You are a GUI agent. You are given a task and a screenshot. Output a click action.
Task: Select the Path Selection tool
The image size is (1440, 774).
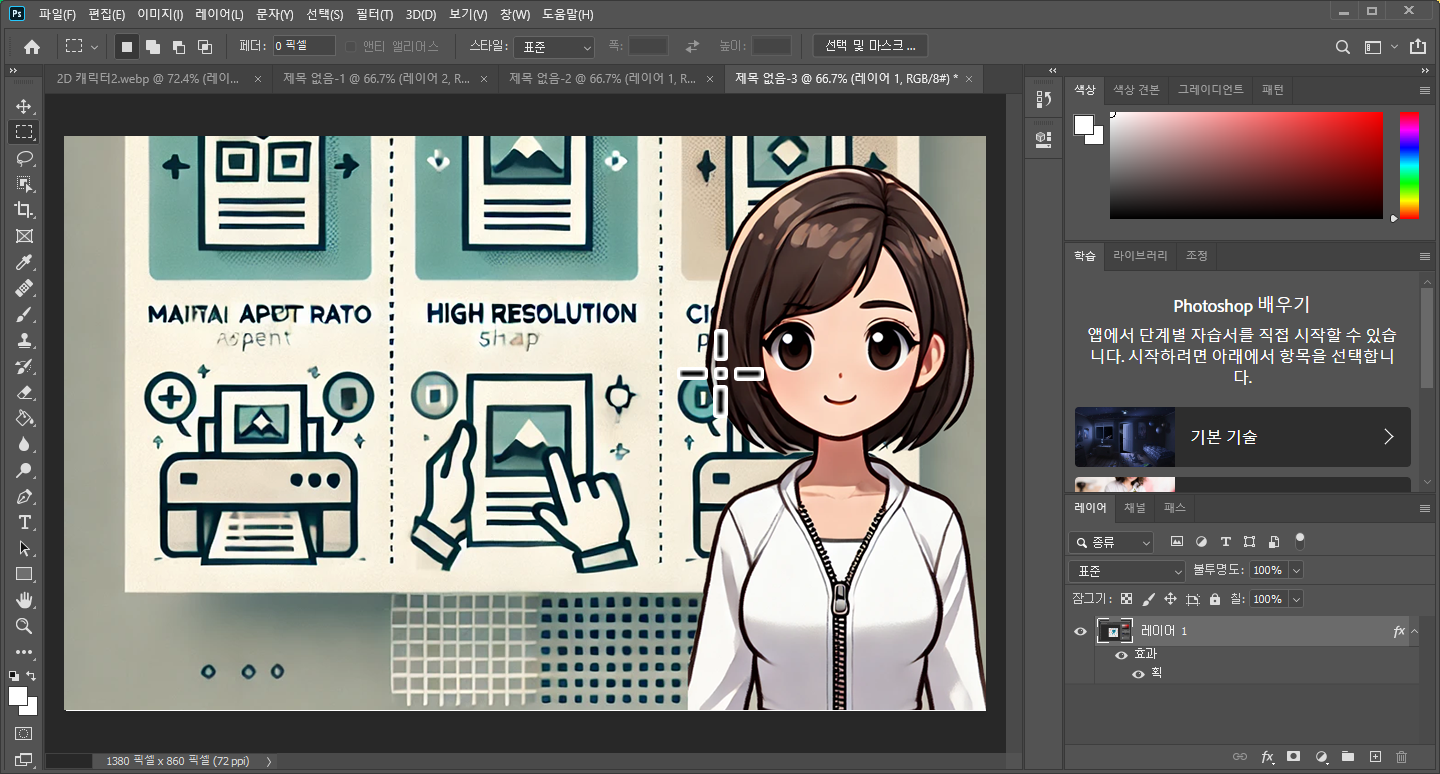coord(24,548)
